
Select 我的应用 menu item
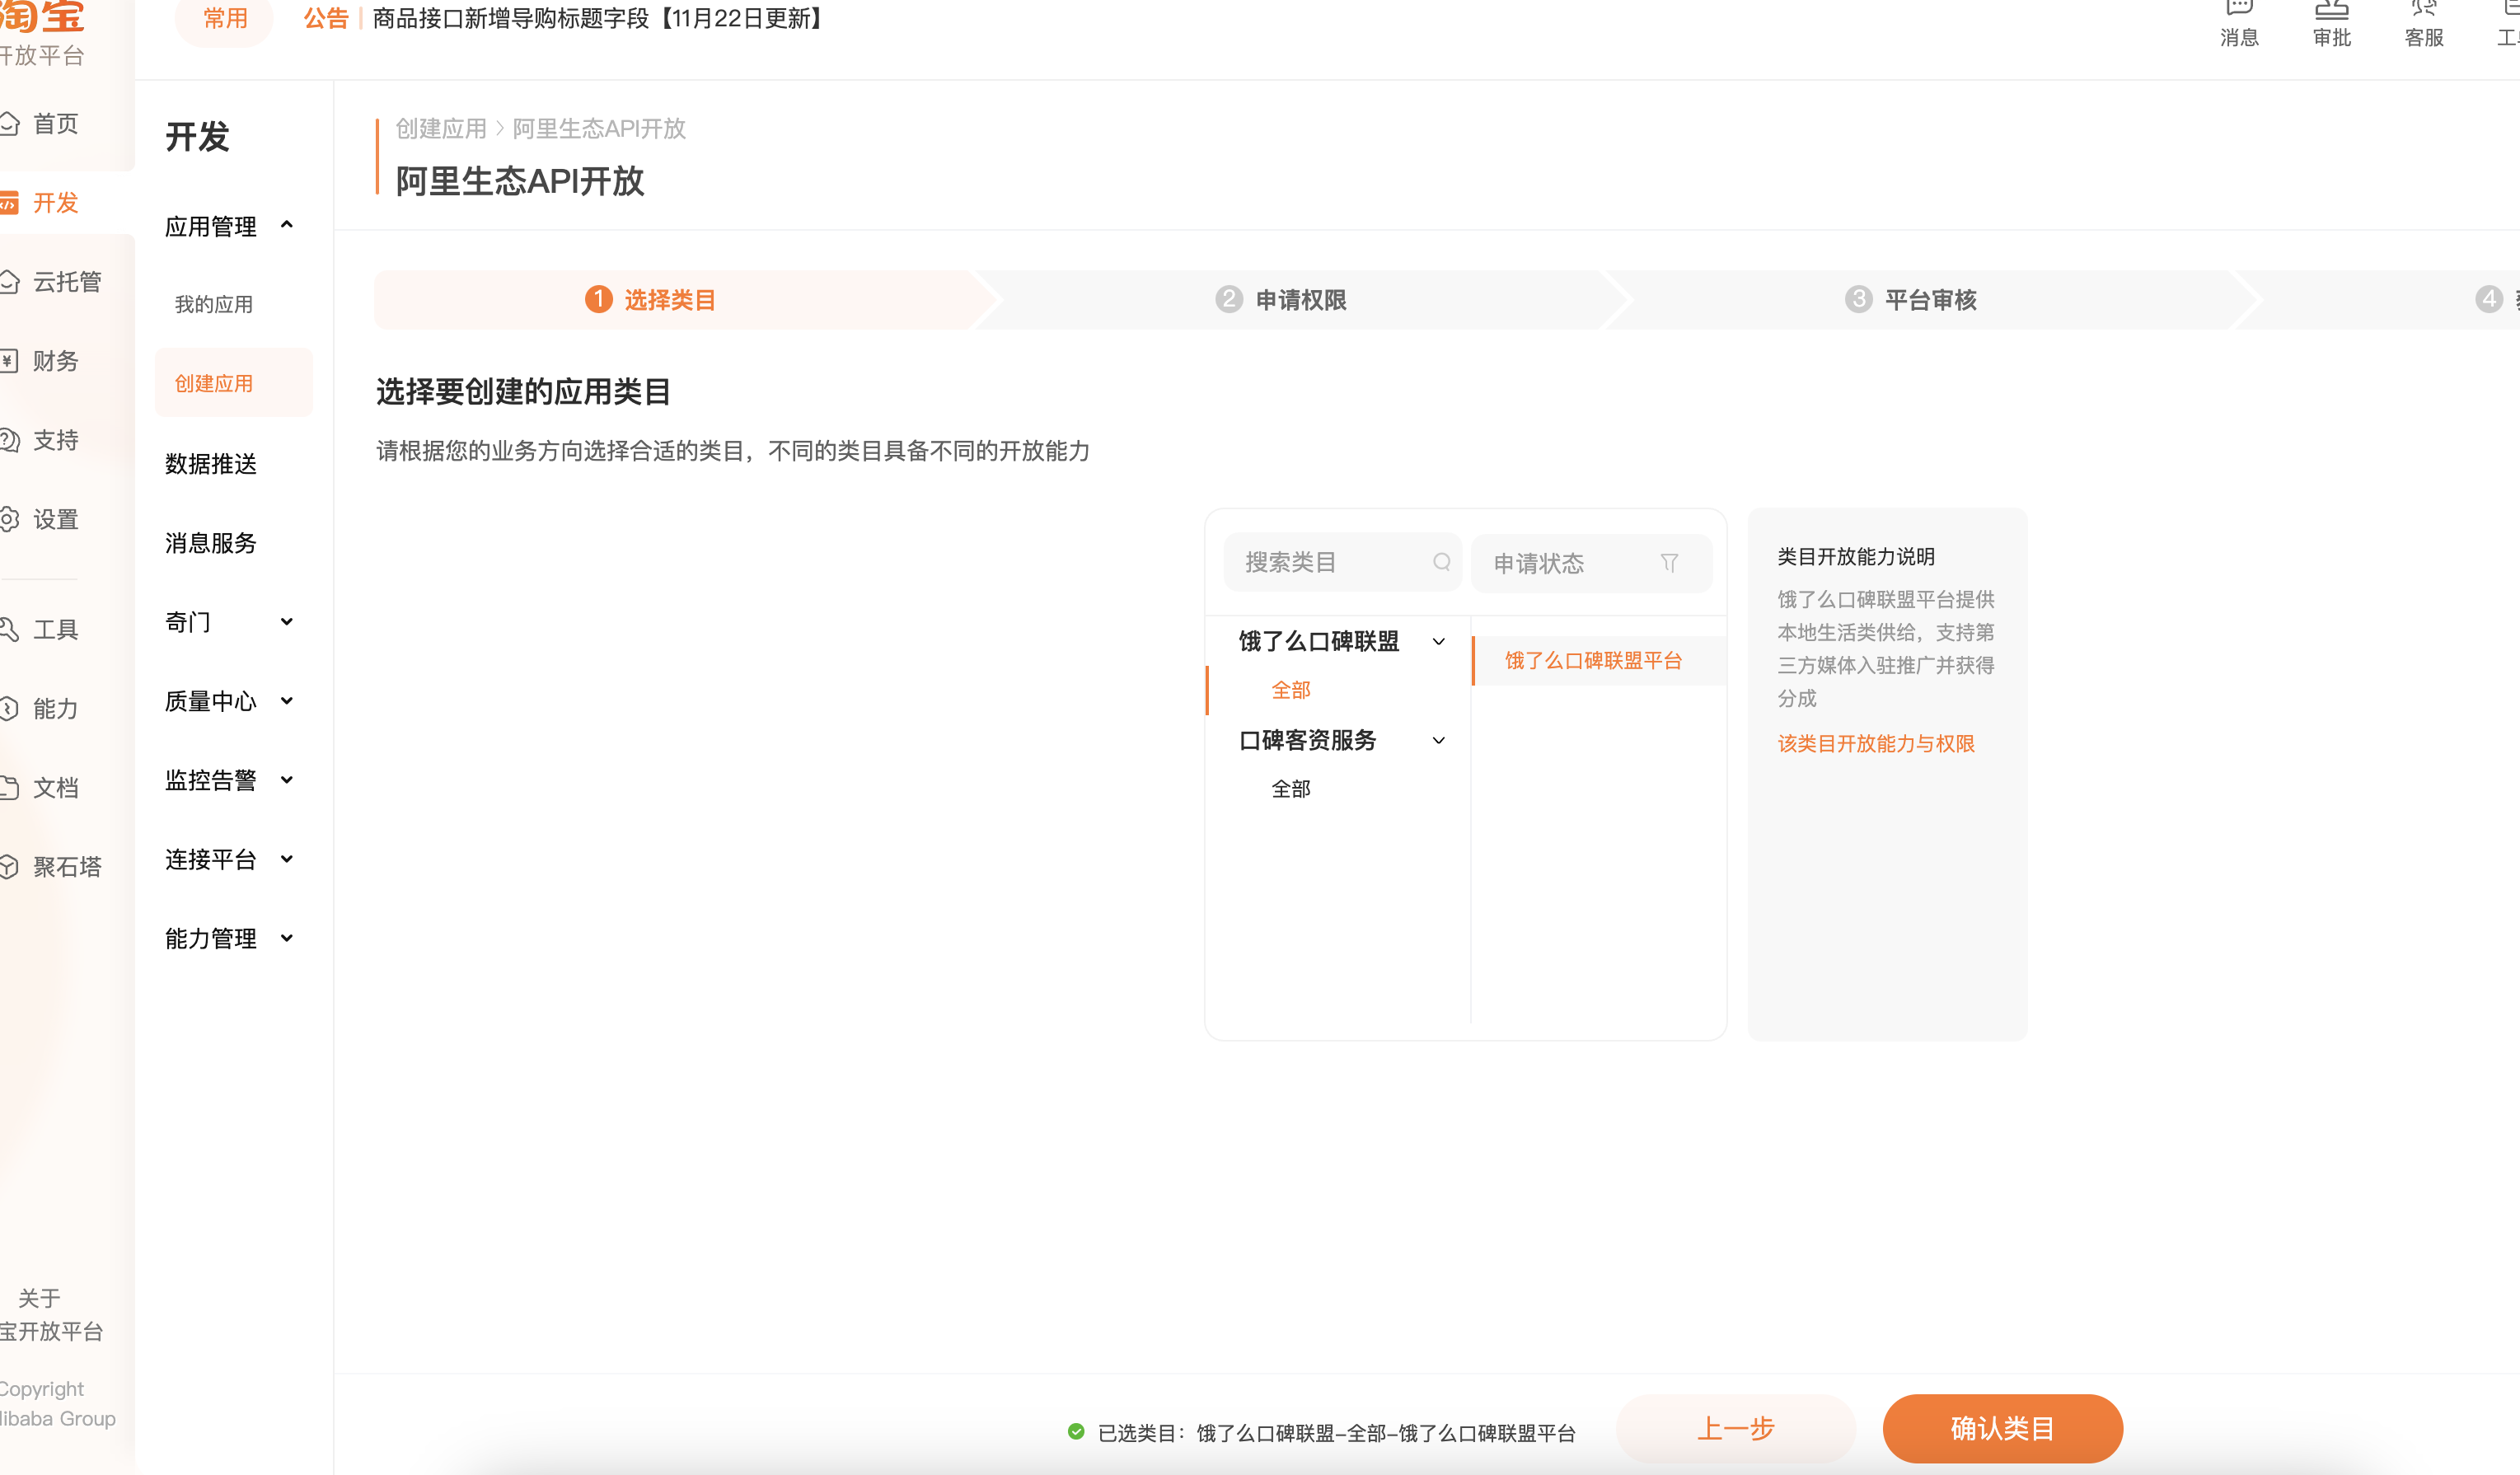point(213,305)
